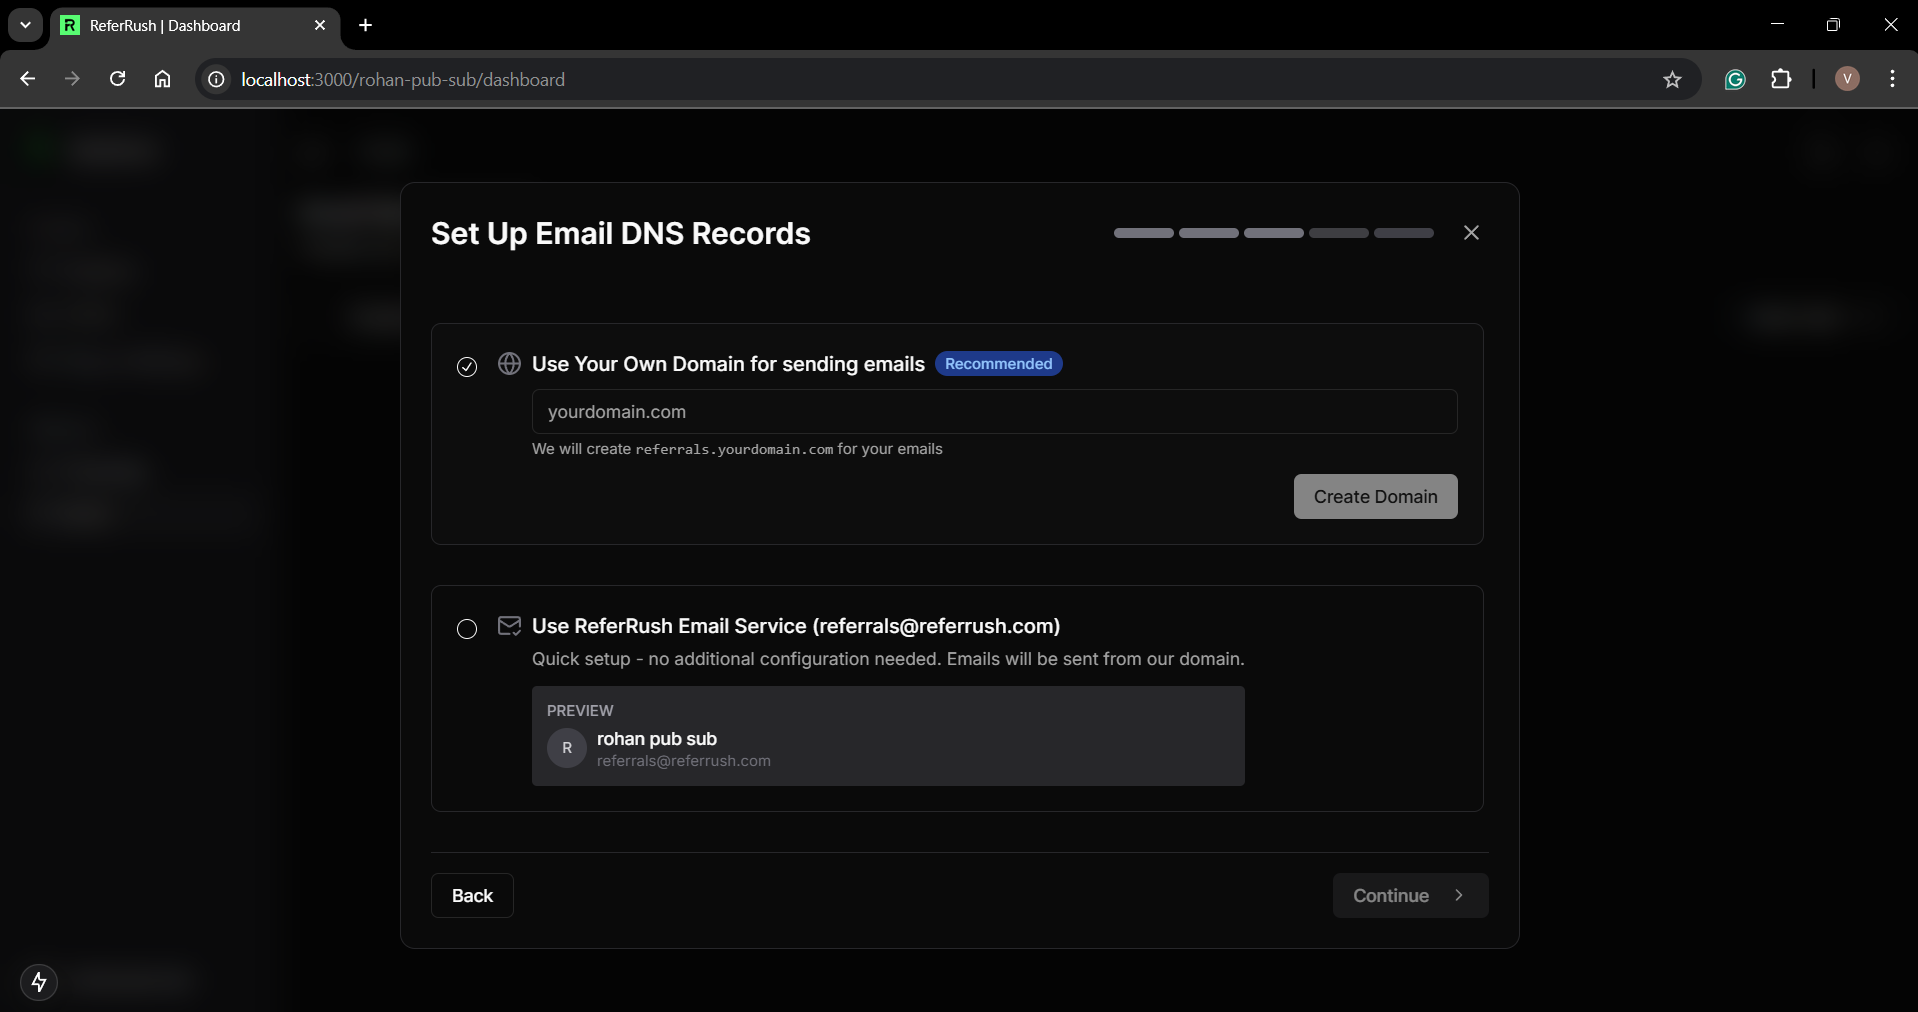The width and height of the screenshot is (1918, 1012).
Task: Reload the page
Action: point(117,79)
